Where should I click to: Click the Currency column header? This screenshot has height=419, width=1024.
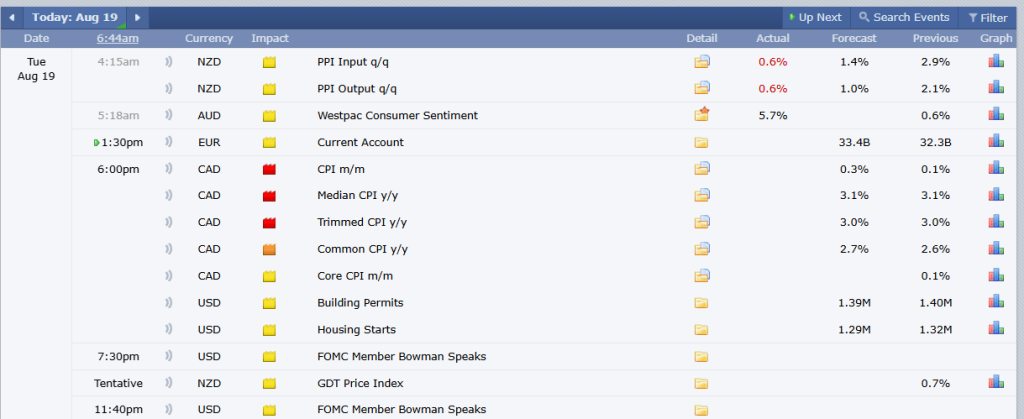209,39
